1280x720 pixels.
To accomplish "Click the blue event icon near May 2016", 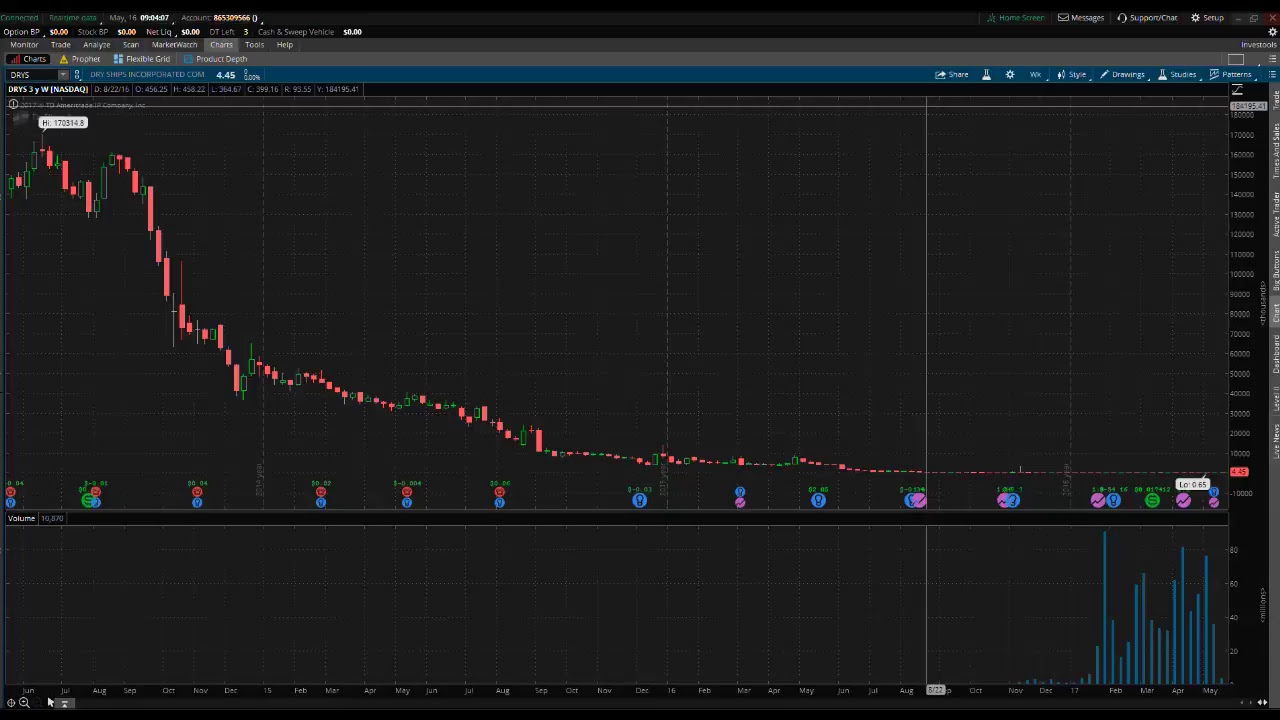I will click(818, 500).
